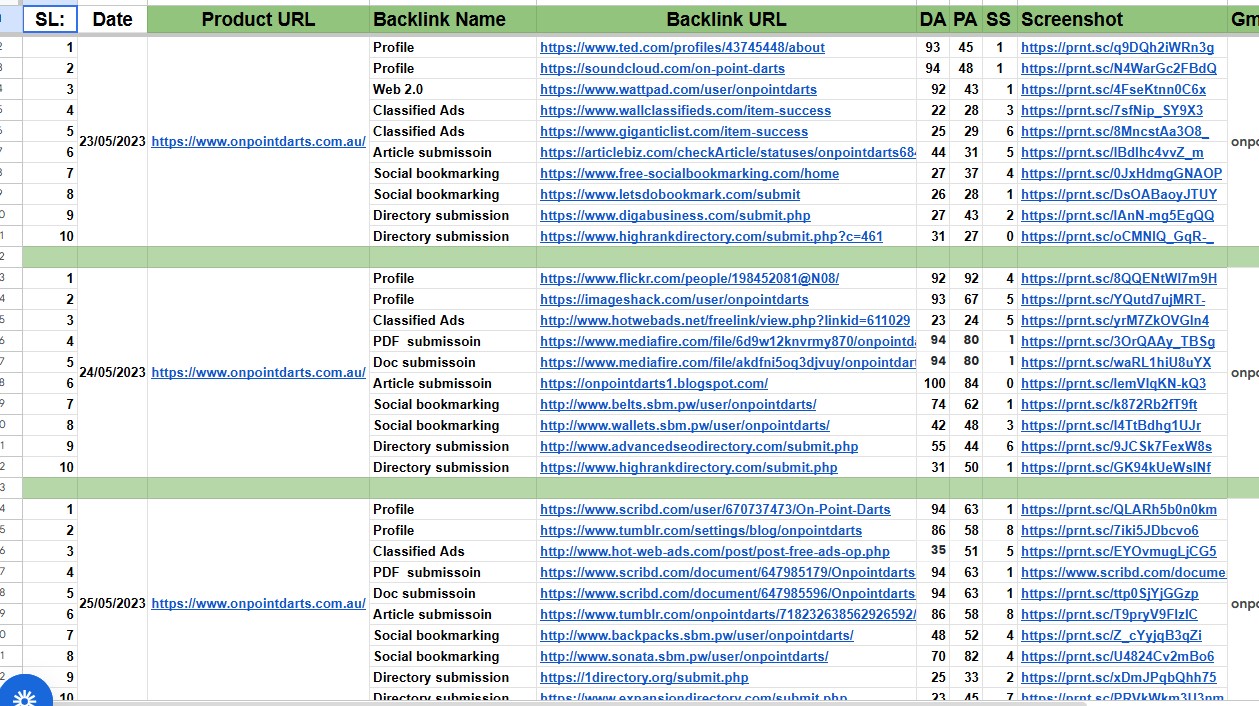Open the onpointdarts1.blogspot.com link

[x=654, y=383]
